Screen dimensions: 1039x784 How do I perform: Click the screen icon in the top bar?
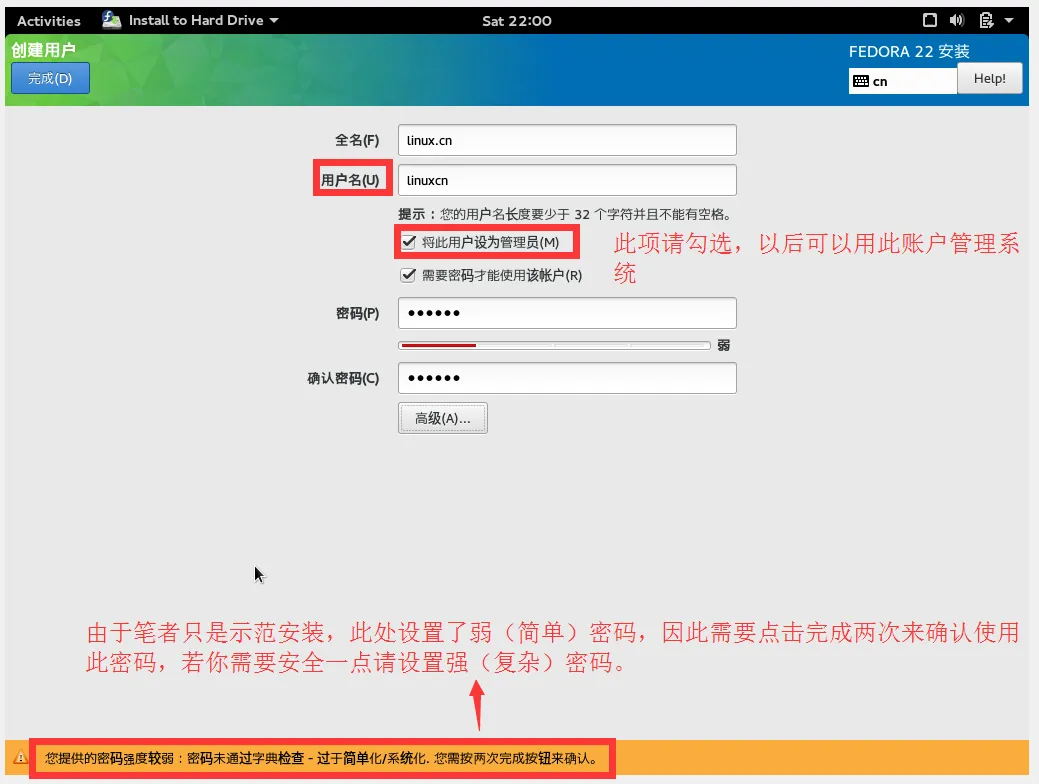pos(930,21)
